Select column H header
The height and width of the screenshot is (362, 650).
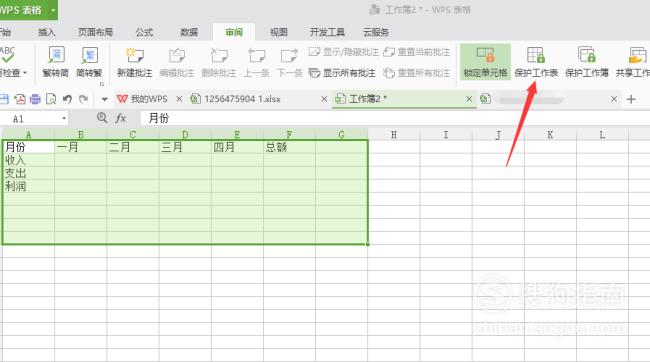tap(394, 135)
